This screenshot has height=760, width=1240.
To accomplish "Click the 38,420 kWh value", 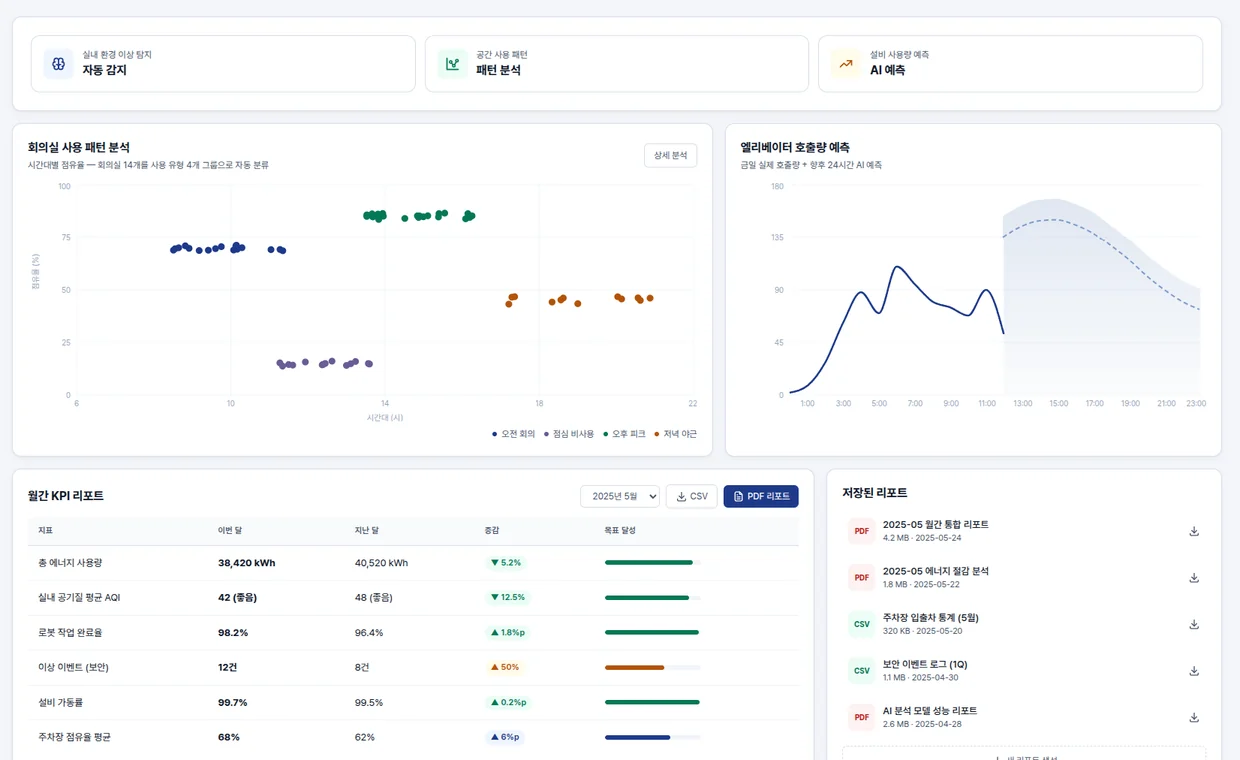I will tap(246, 563).
